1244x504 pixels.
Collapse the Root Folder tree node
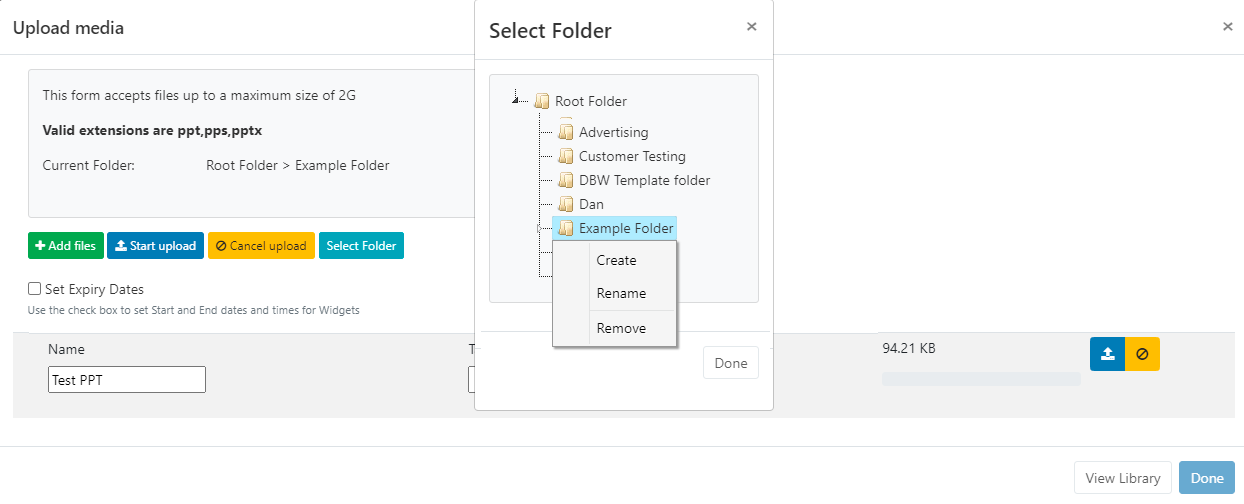point(516,100)
